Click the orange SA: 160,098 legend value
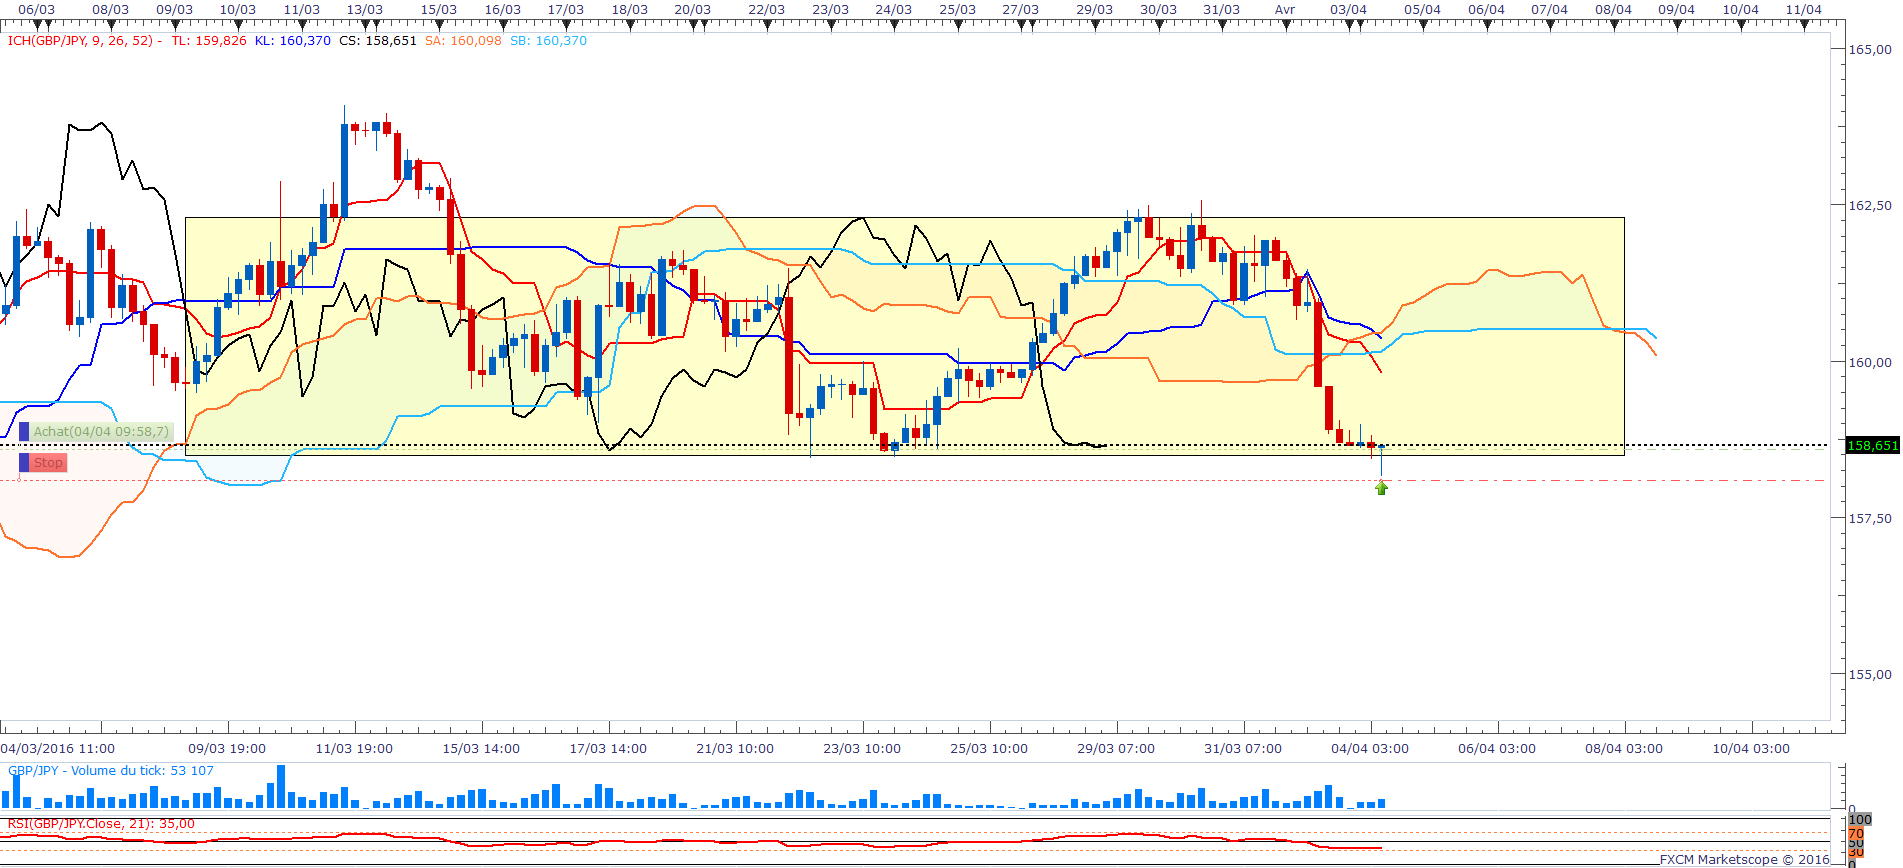Image resolution: width=1903 pixels, height=868 pixels. click(x=463, y=41)
